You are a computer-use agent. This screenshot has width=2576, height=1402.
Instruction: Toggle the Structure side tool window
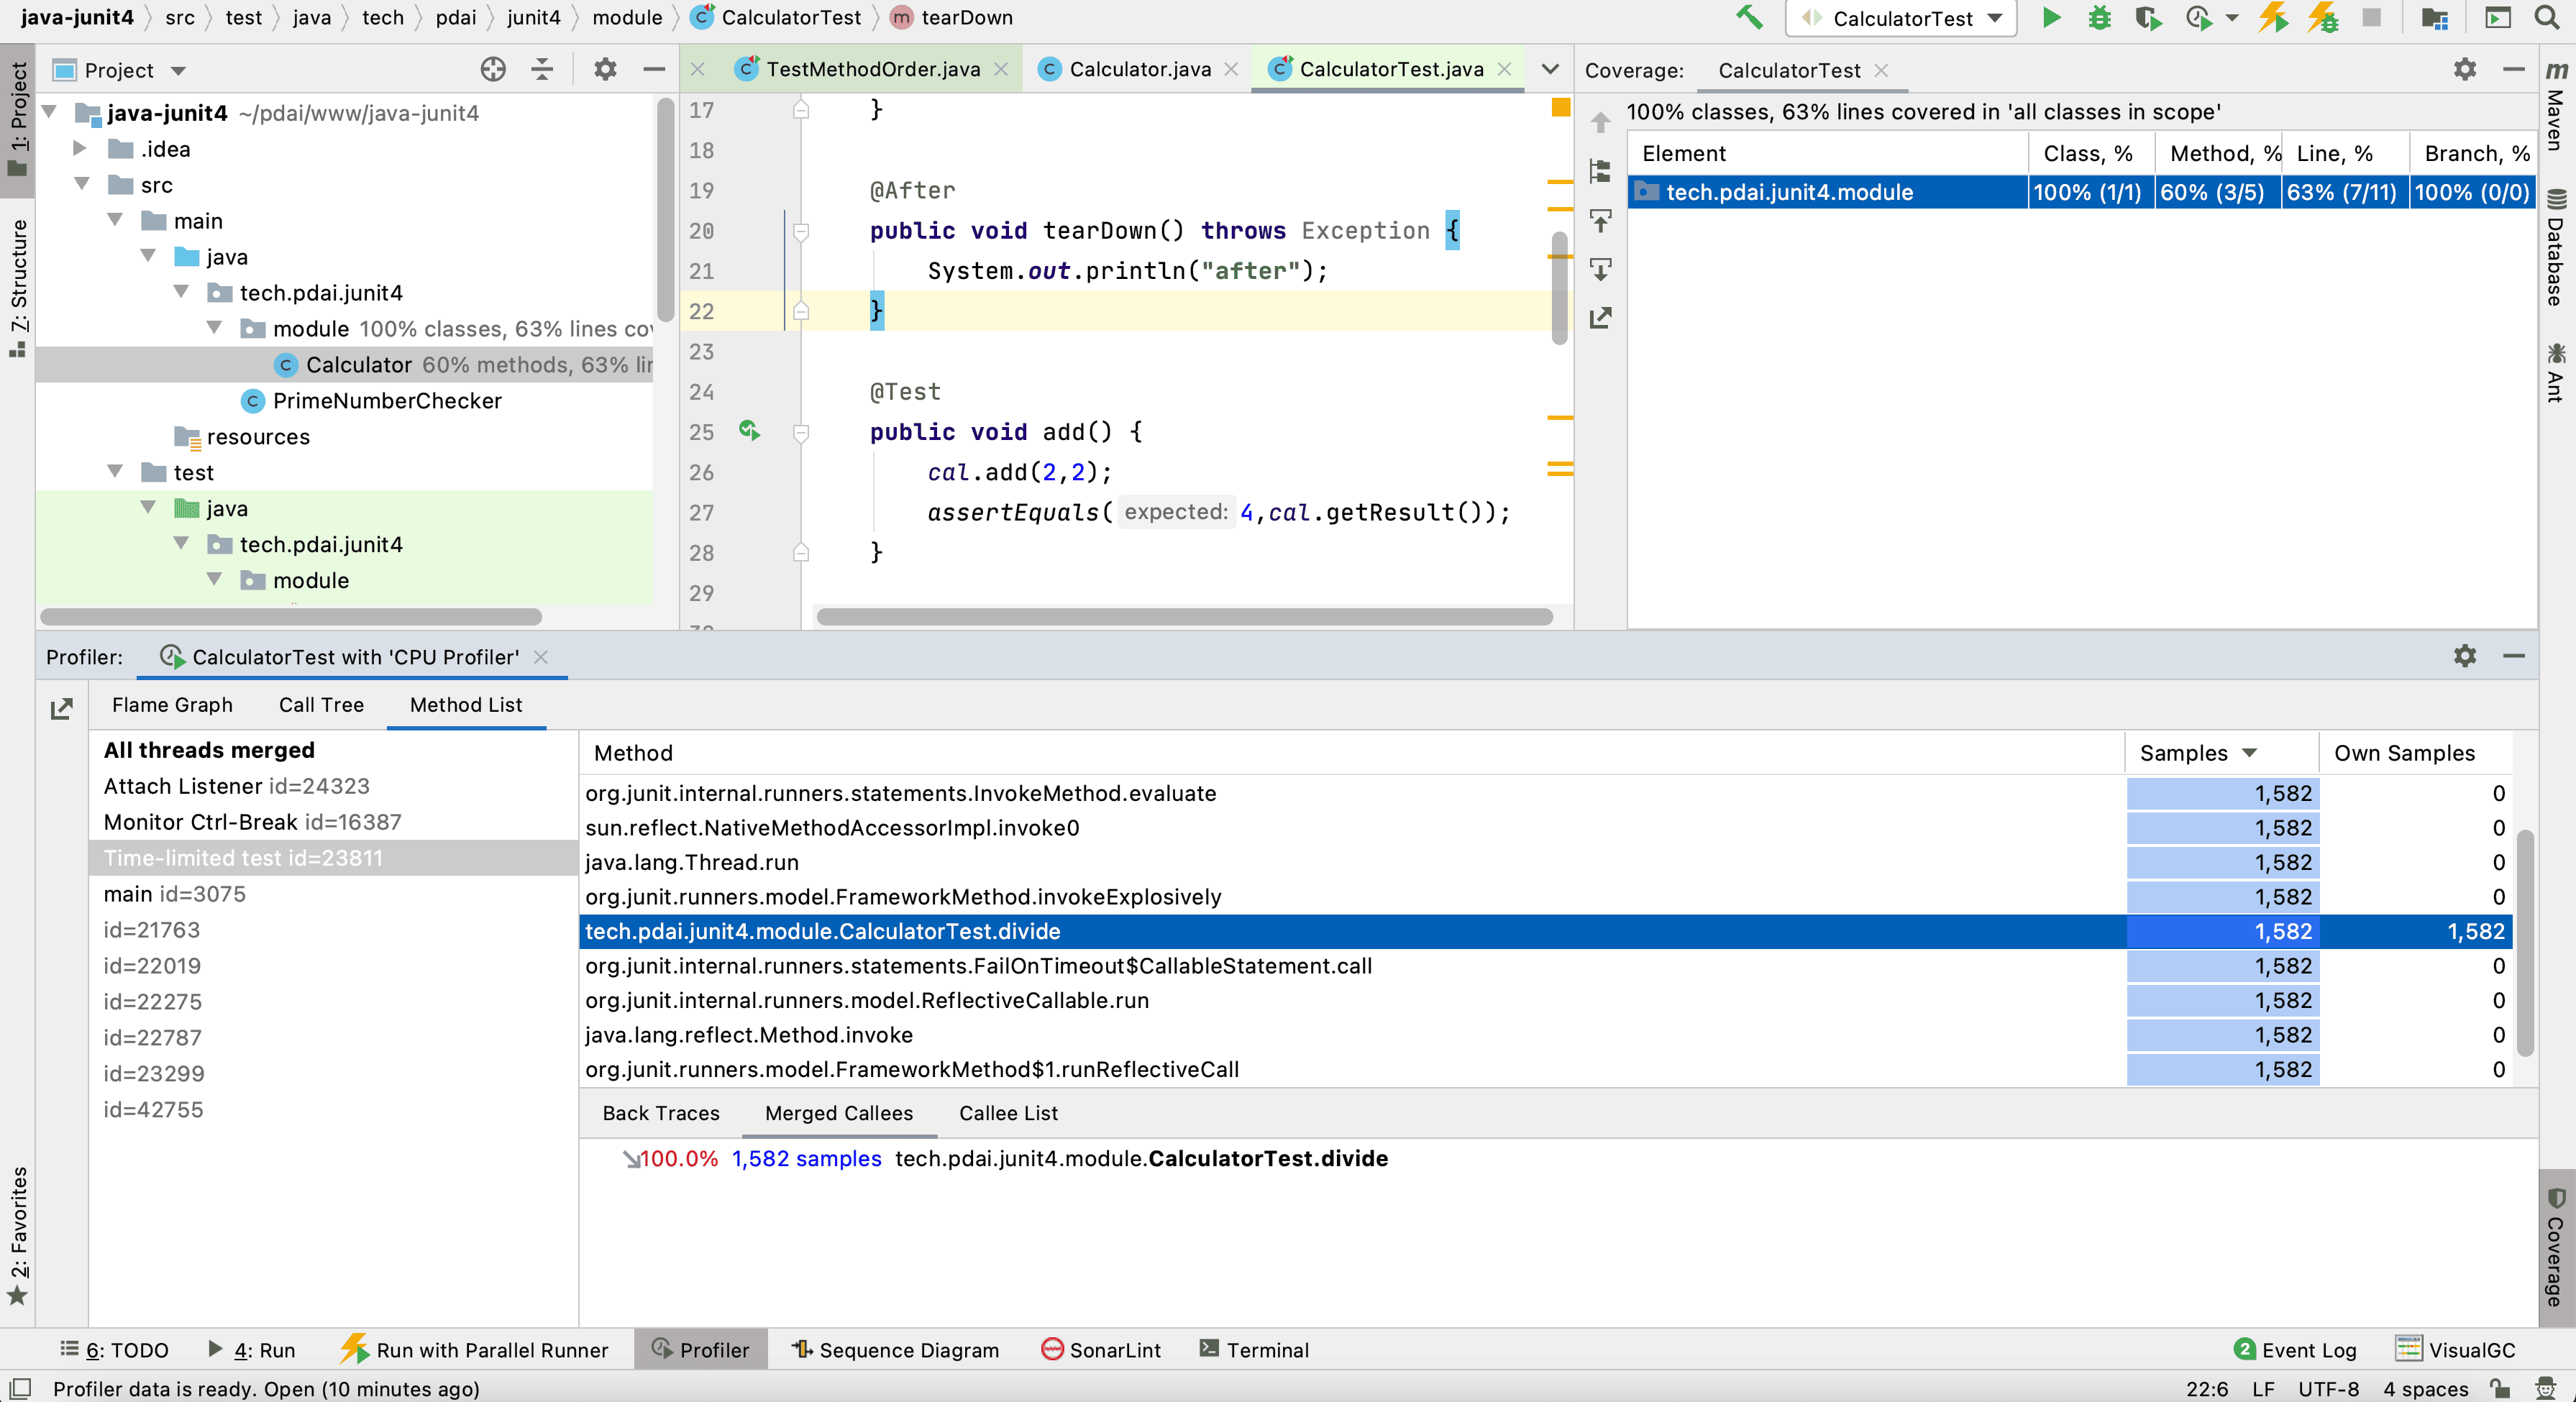17,285
